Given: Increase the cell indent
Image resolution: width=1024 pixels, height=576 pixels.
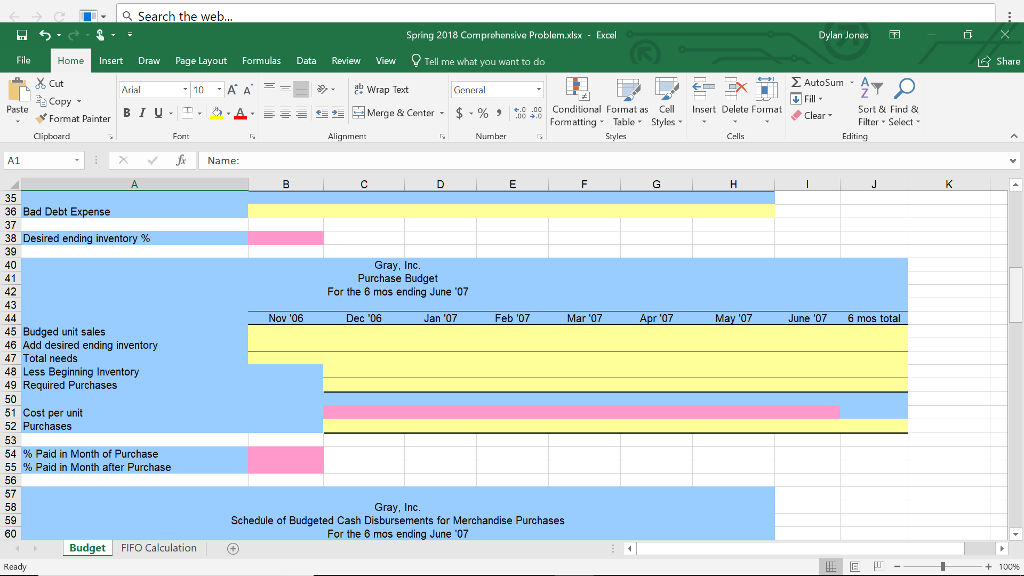Looking at the screenshot, I should click(x=338, y=114).
